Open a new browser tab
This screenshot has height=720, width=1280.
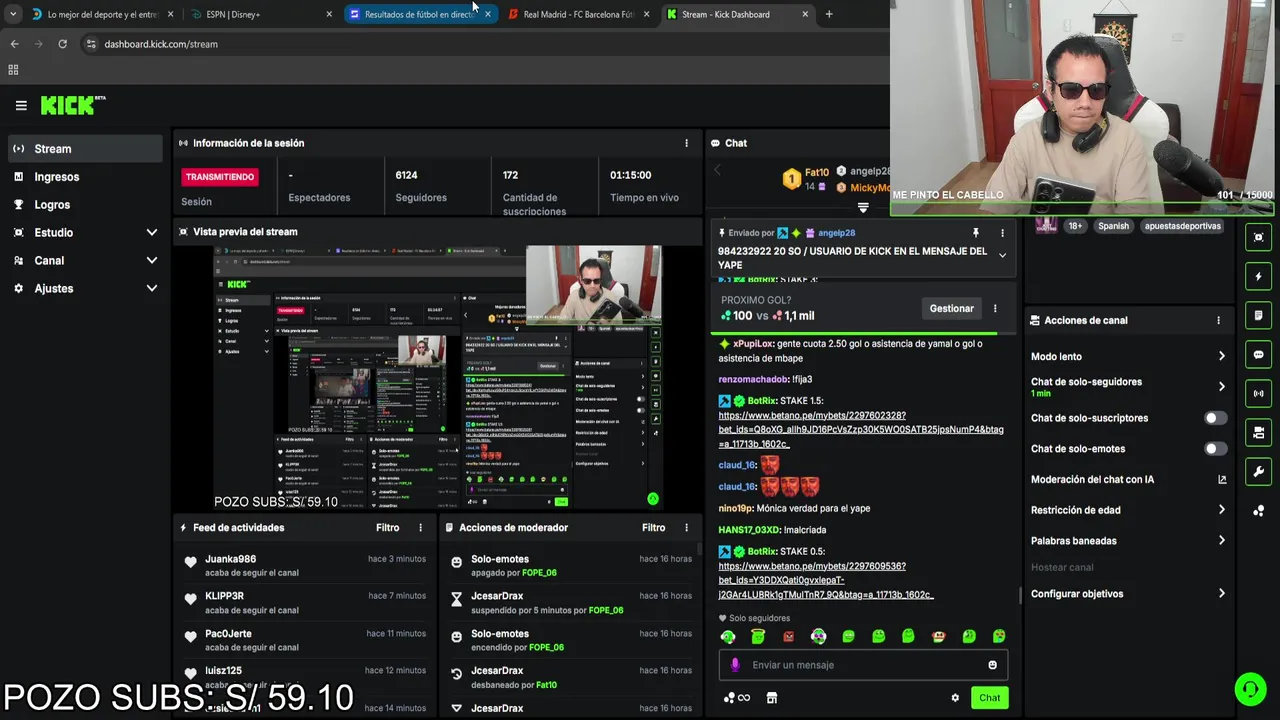click(x=828, y=14)
